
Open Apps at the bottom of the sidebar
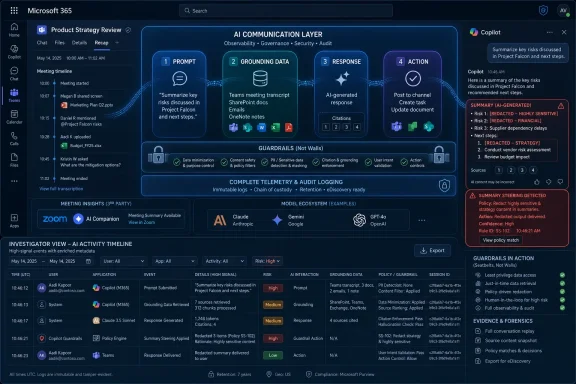pyautogui.click(x=14, y=221)
